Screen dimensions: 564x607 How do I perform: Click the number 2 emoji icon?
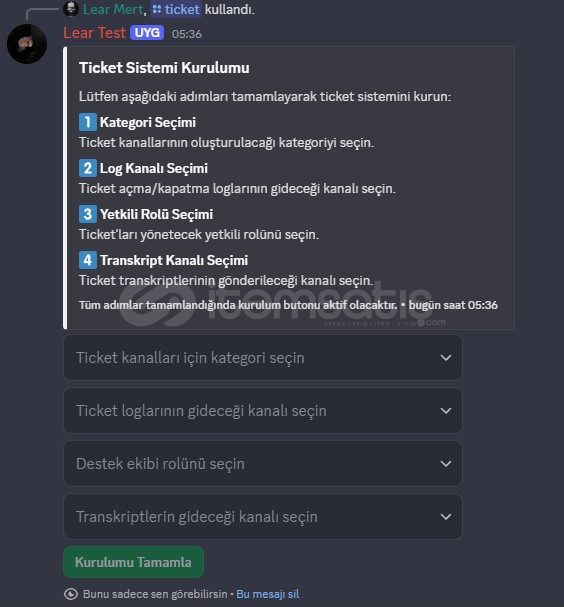(88, 168)
